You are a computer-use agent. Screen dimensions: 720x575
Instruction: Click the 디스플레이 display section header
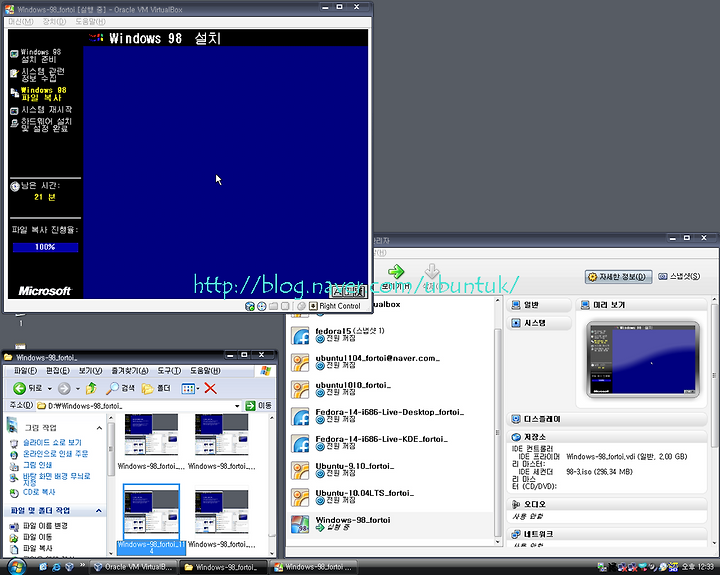coord(607,419)
